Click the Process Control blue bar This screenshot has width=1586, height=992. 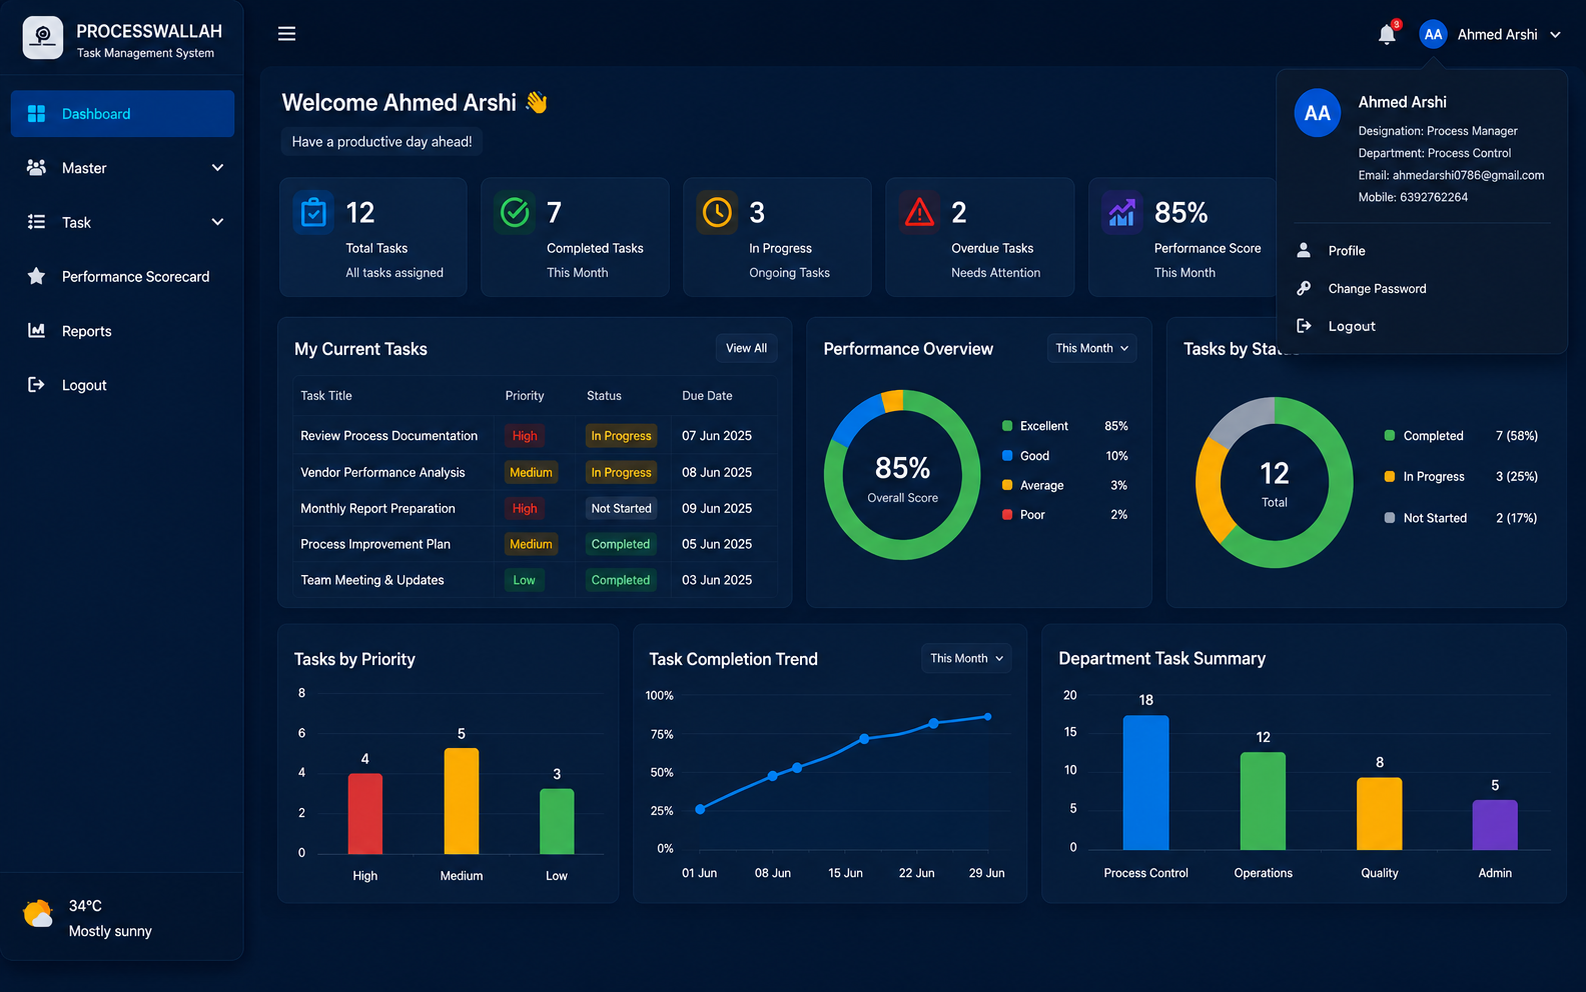(x=1146, y=782)
